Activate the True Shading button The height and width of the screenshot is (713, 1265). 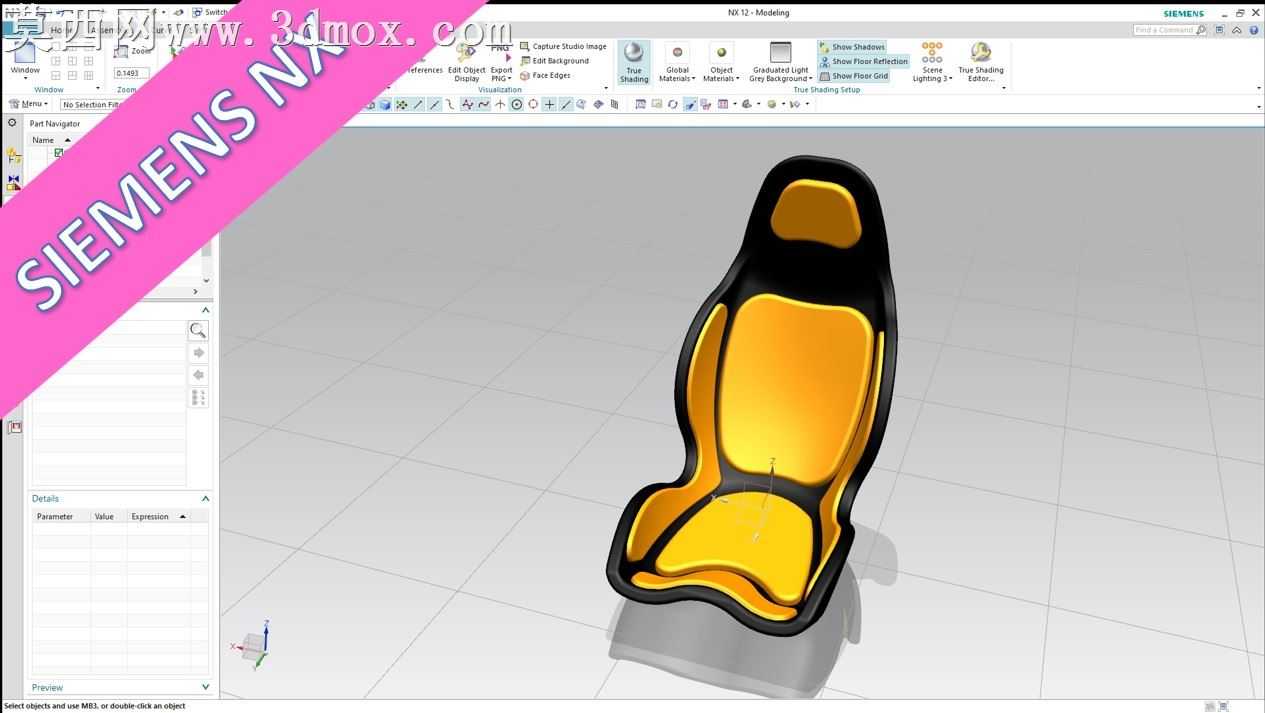click(634, 62)
